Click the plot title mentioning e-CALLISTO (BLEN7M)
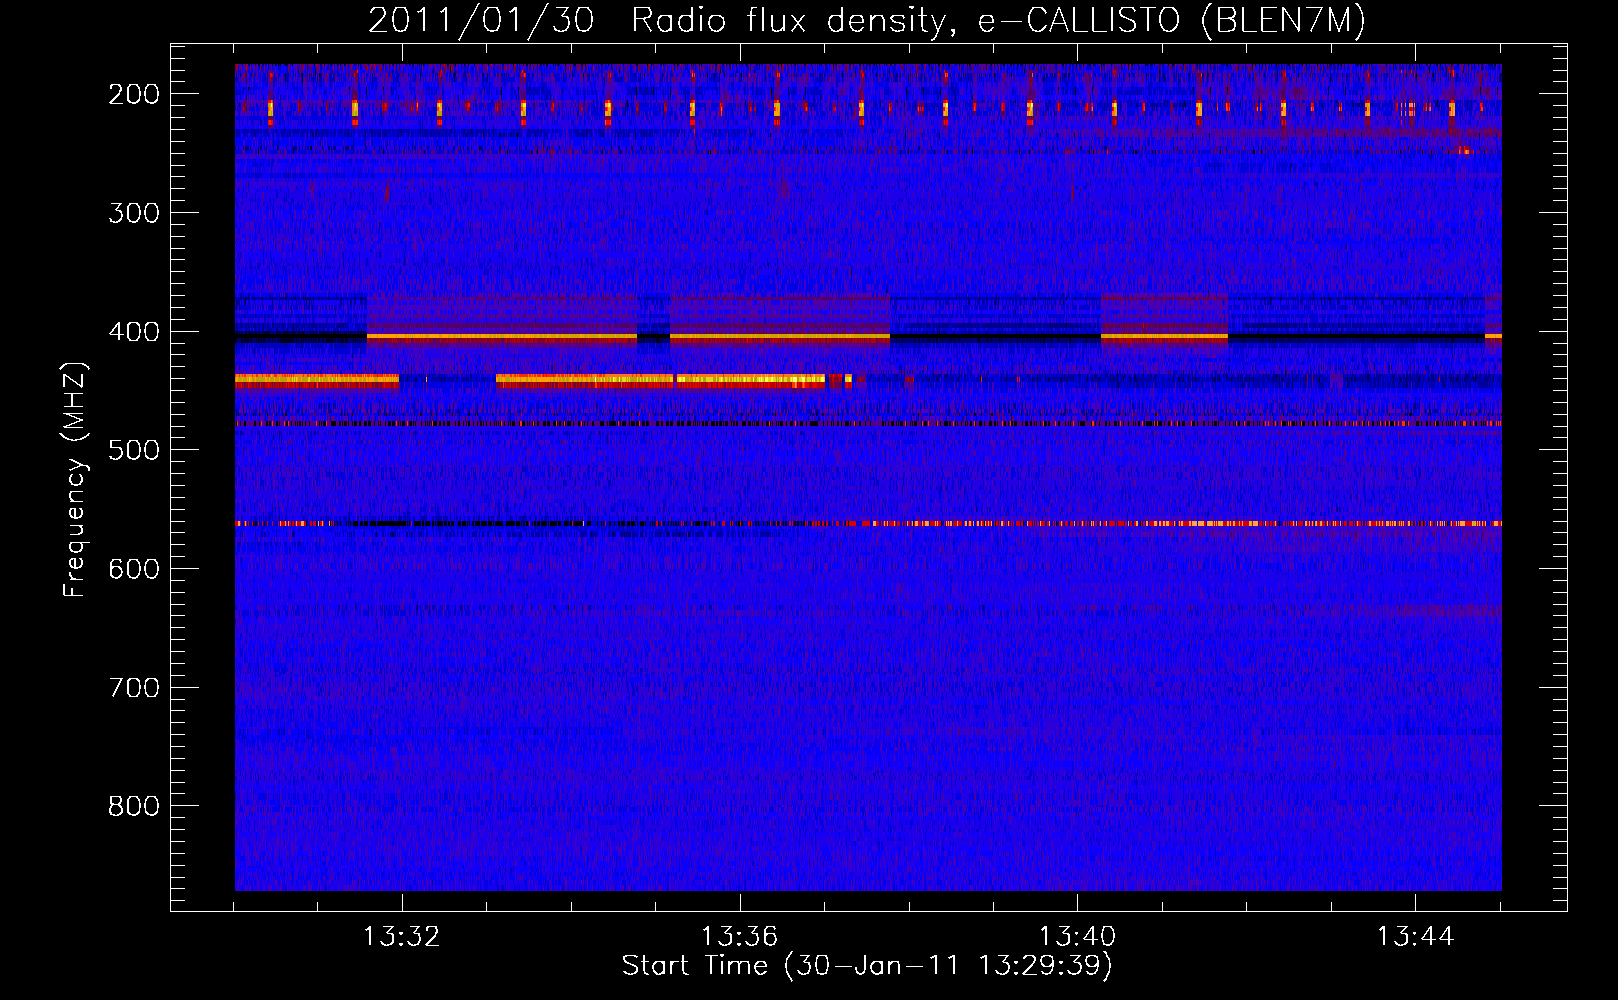This screenshot has width=1618, height=1000. pyautogui.click(x=867, y=21)
